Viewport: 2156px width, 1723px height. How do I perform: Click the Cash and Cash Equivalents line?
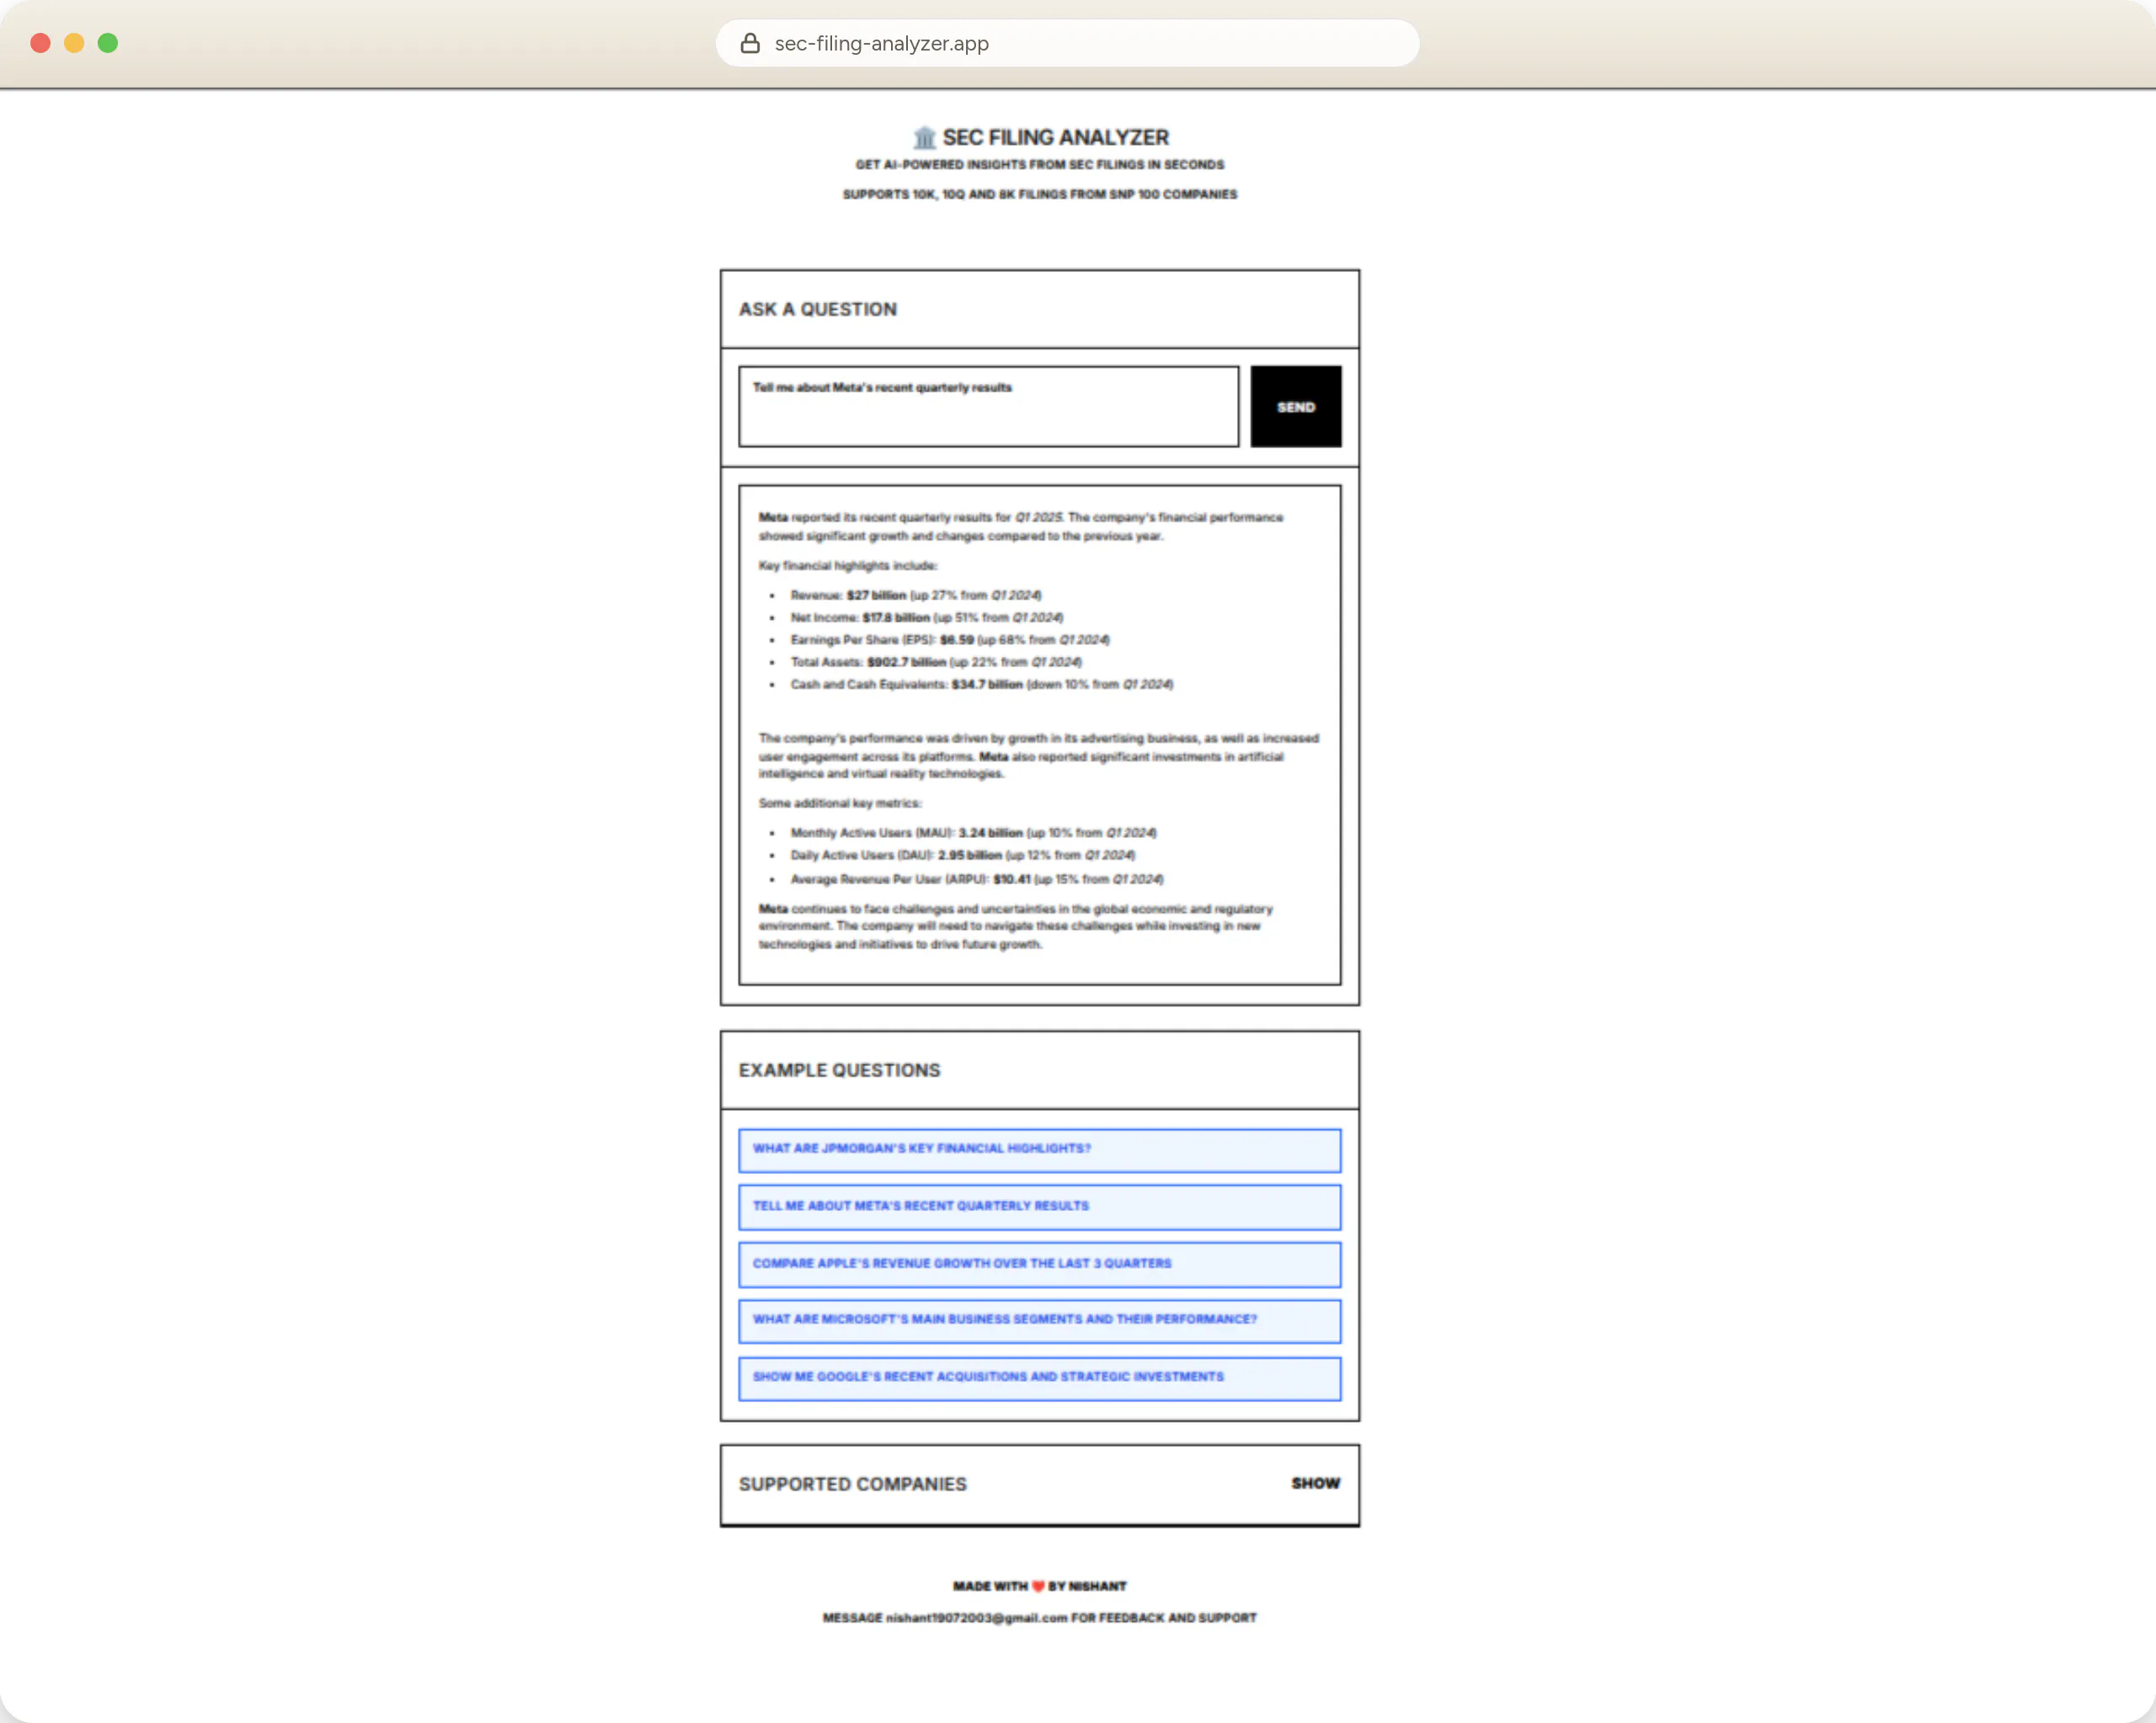pos(981,685)
